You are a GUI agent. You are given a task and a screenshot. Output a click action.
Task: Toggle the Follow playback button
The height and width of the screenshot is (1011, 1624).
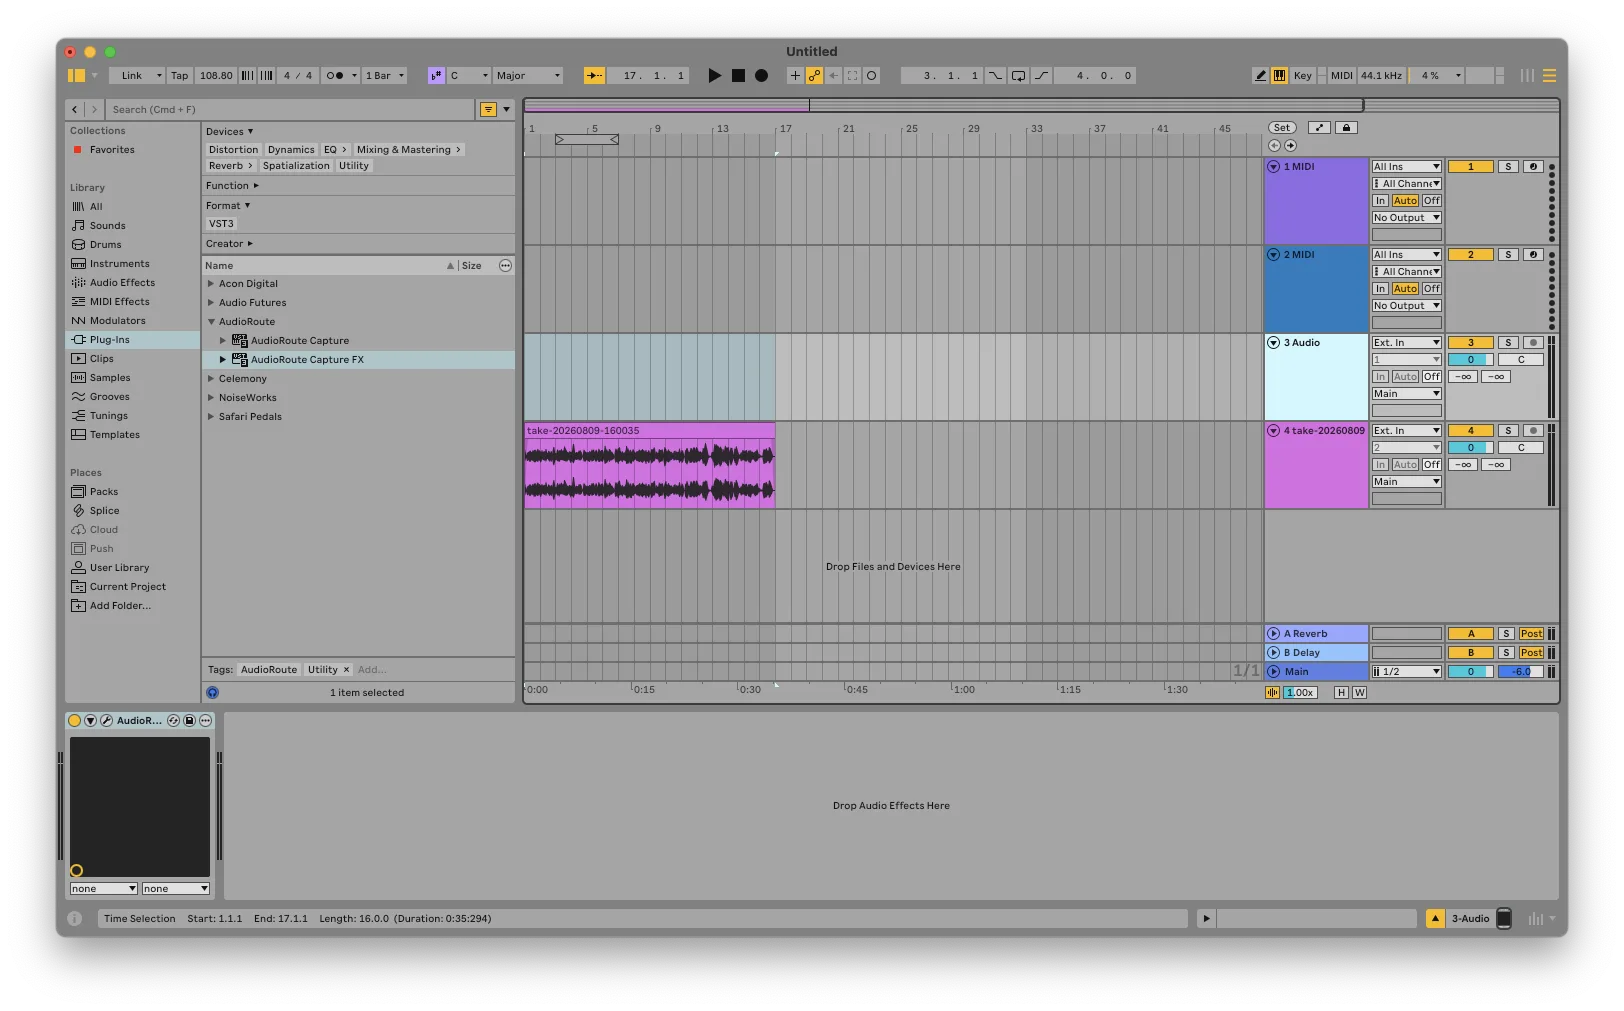pyautogui.click(x=594, y=75)
